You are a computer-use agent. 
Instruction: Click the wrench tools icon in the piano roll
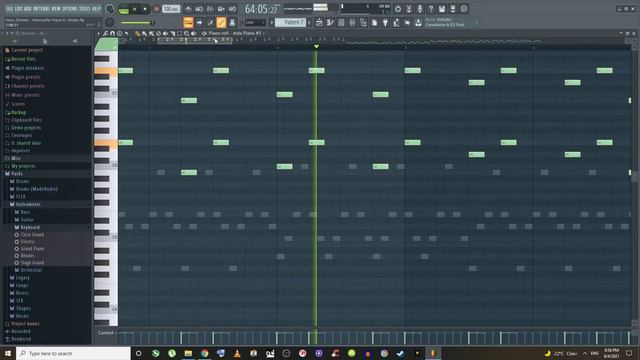105,33
